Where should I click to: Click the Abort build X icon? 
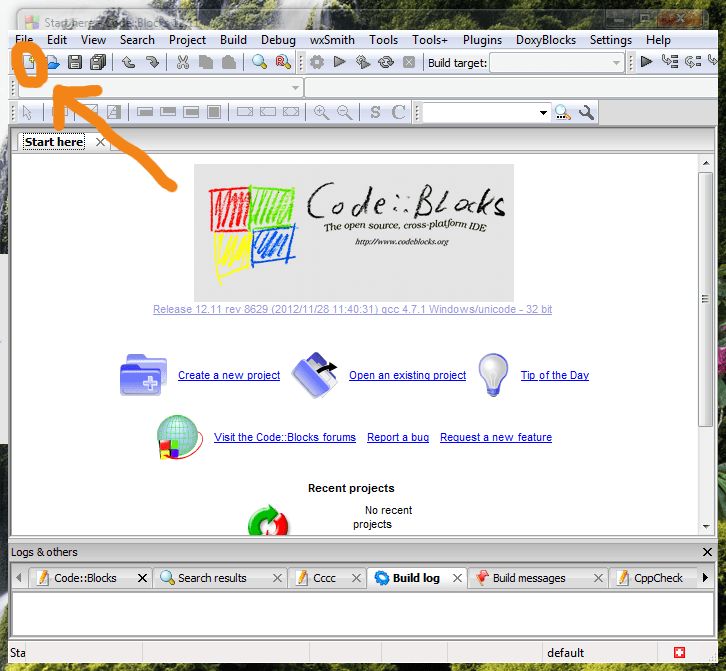point(409,62)
